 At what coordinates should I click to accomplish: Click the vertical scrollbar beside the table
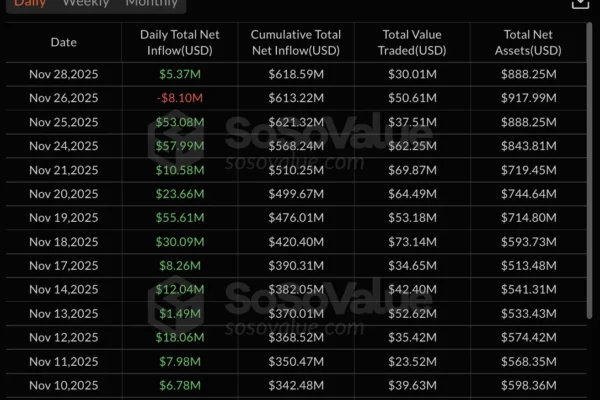click(591, 200)
